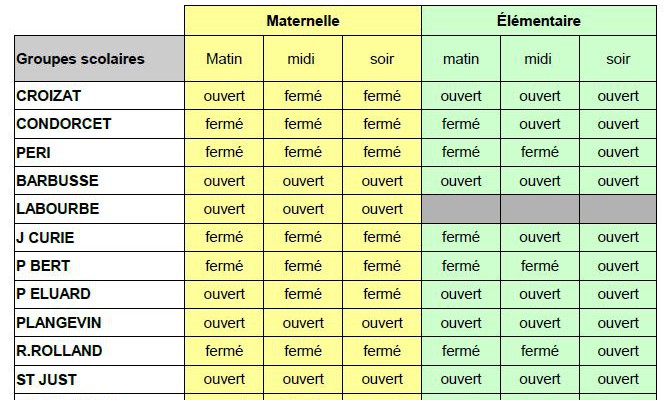Select the ST JUST row label
Image resolution: width=669 pixels, height=400 pixels.
pyautogui.click(x=99, y=379)
